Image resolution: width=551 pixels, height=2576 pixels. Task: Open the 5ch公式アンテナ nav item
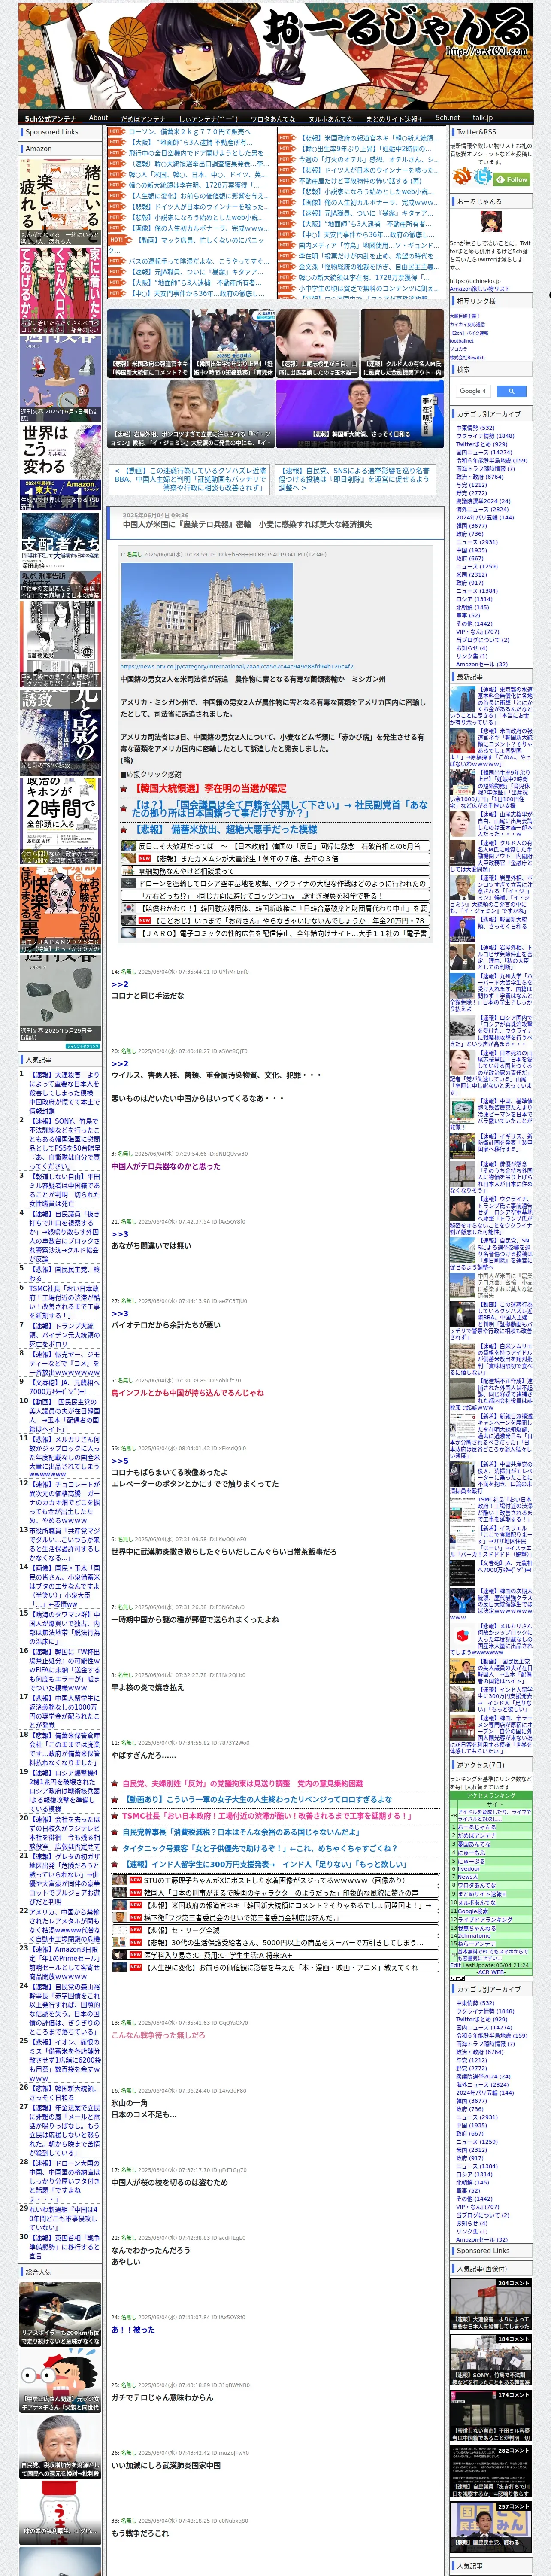click(50, 118)
